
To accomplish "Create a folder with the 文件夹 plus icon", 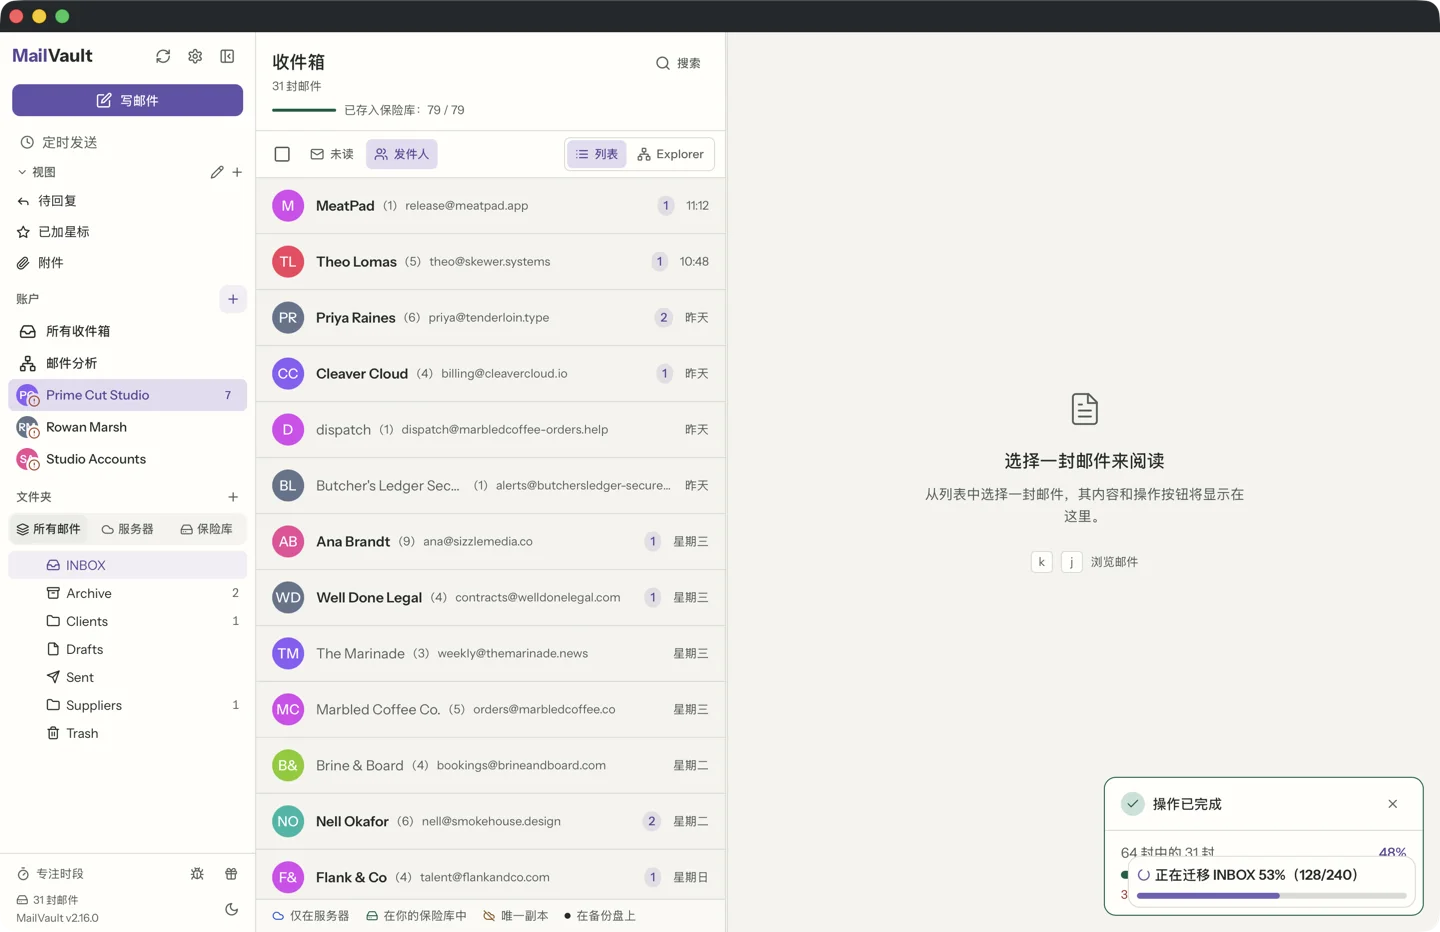I will tap(233, 497).
